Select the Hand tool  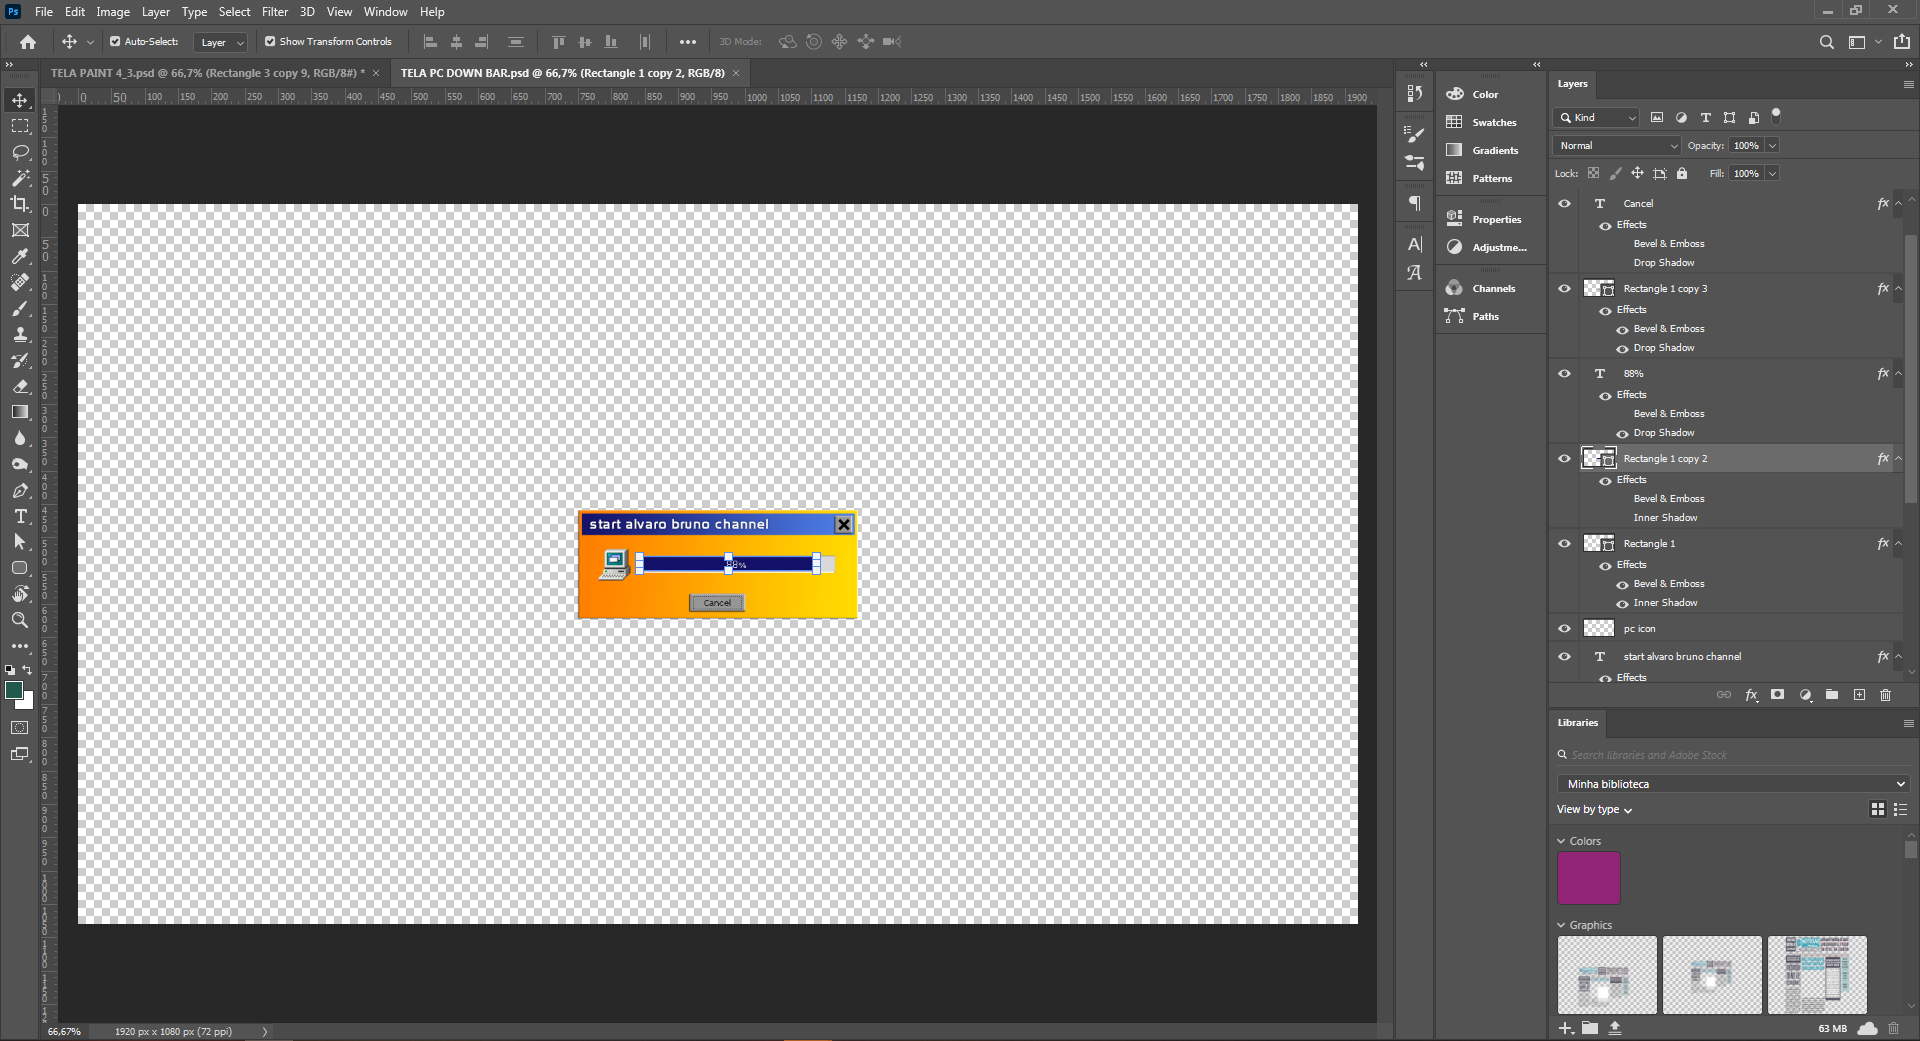point(20,594)
